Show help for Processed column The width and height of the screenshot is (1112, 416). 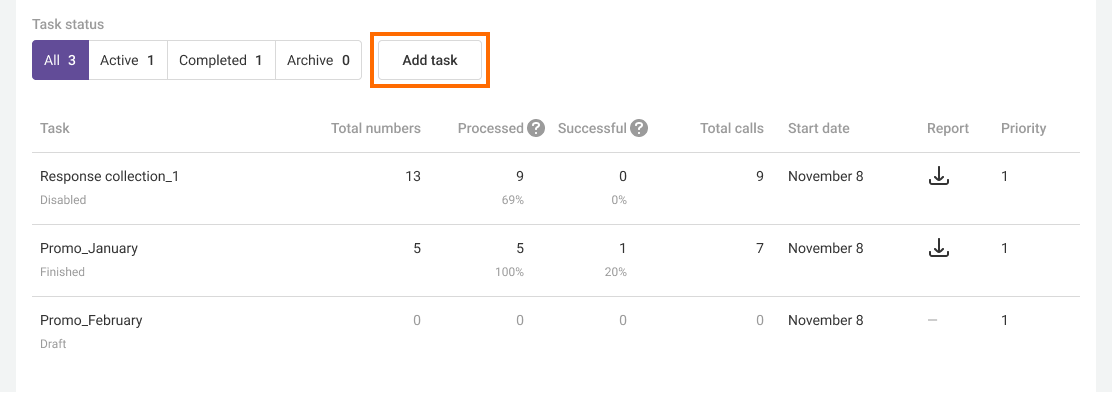(536, 128)
